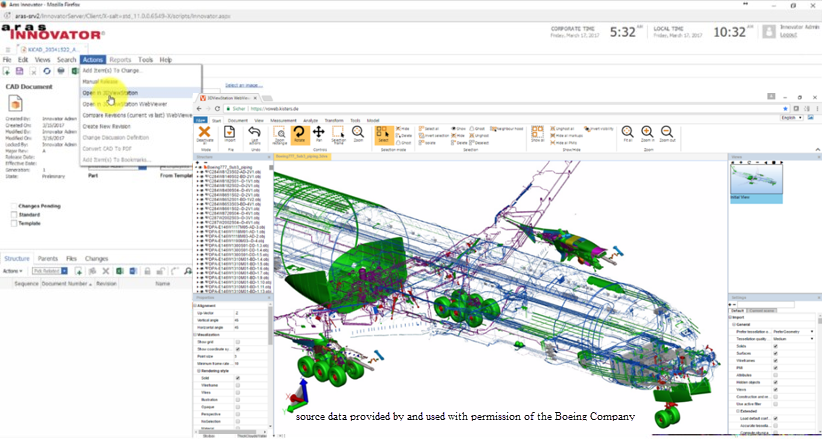822x439 pixels.
Task: Collapse the viewer ribbon with the chevron
Action: [x=817, y=149]
